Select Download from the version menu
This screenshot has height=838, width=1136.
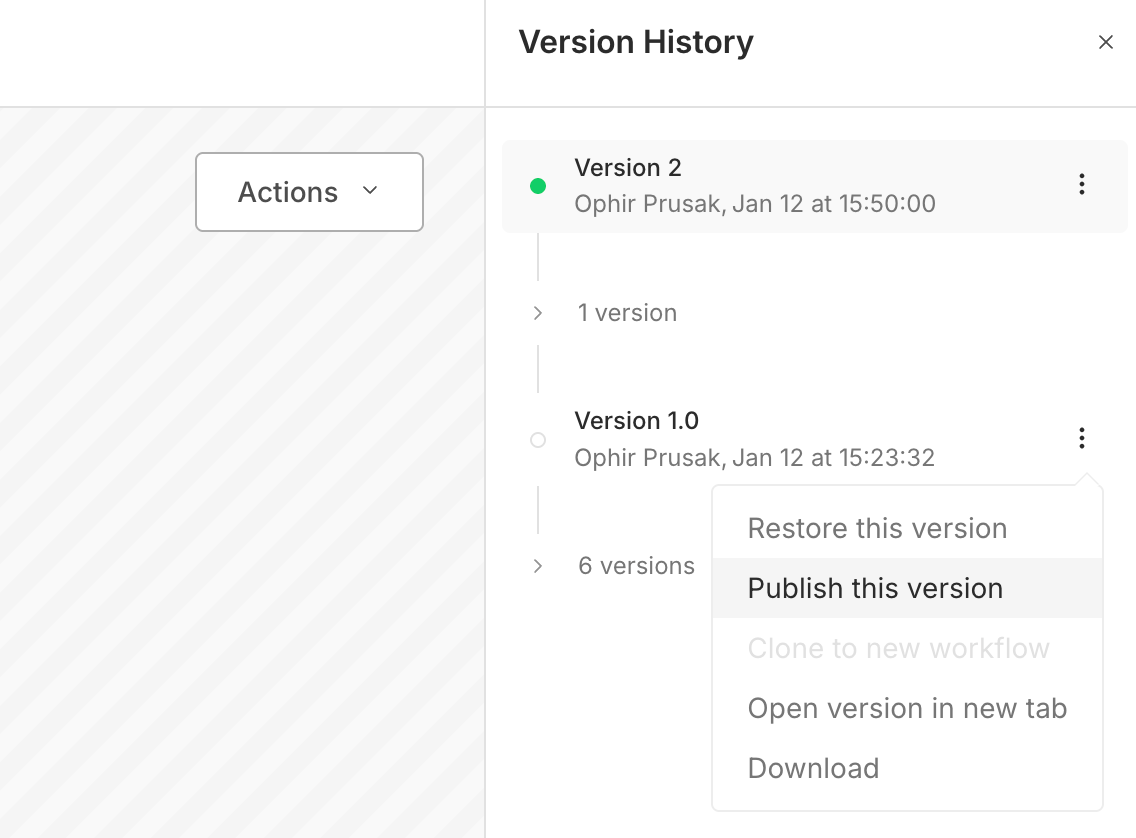[813, 768]
